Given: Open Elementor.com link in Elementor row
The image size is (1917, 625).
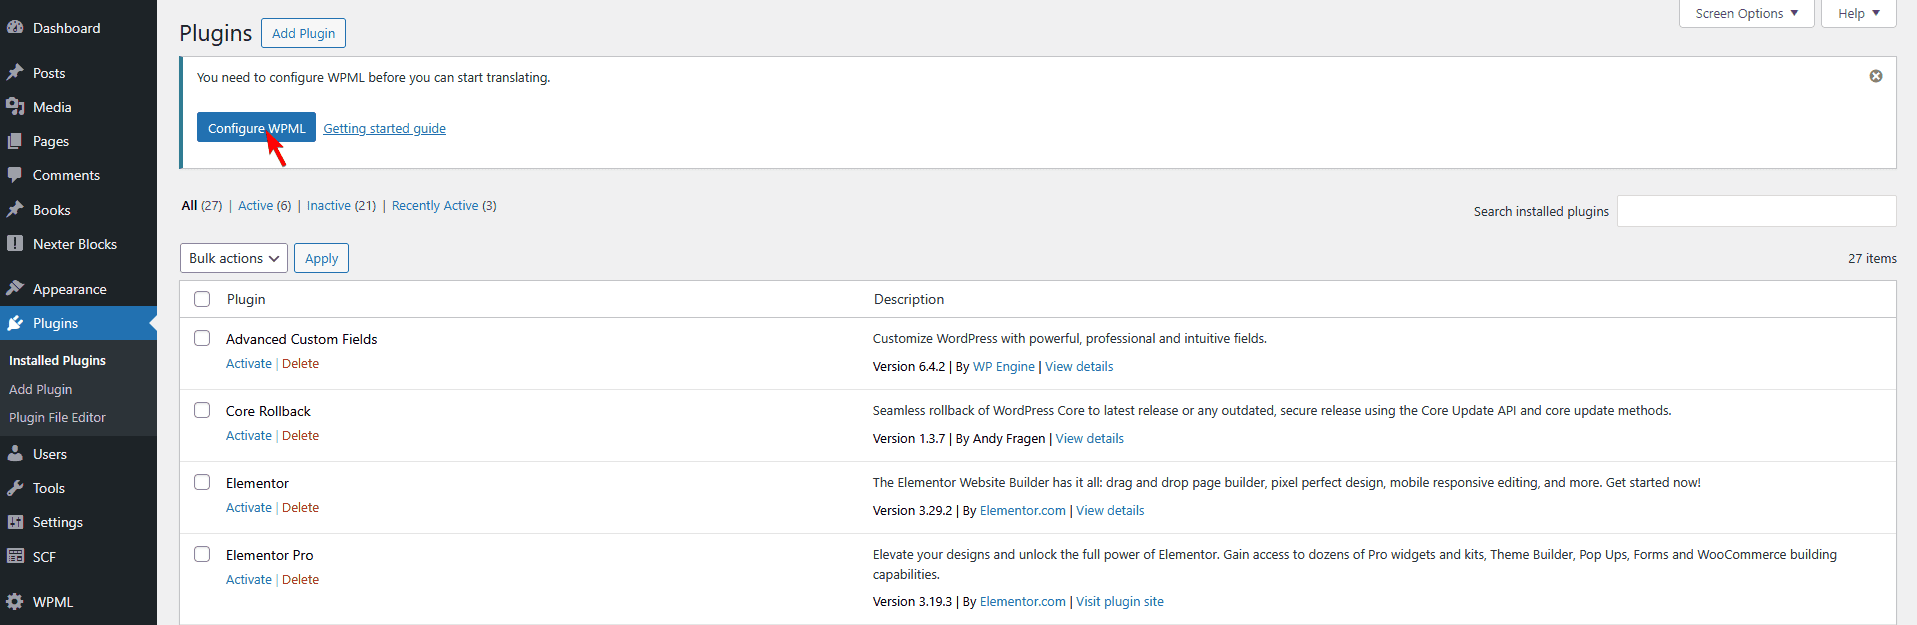Looking at the screenshot, I should 1023,510.
